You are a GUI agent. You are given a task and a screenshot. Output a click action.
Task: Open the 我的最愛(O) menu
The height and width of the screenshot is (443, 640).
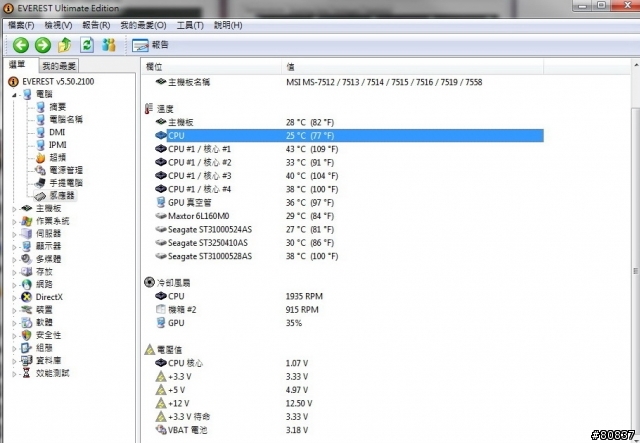click(143, 25)
